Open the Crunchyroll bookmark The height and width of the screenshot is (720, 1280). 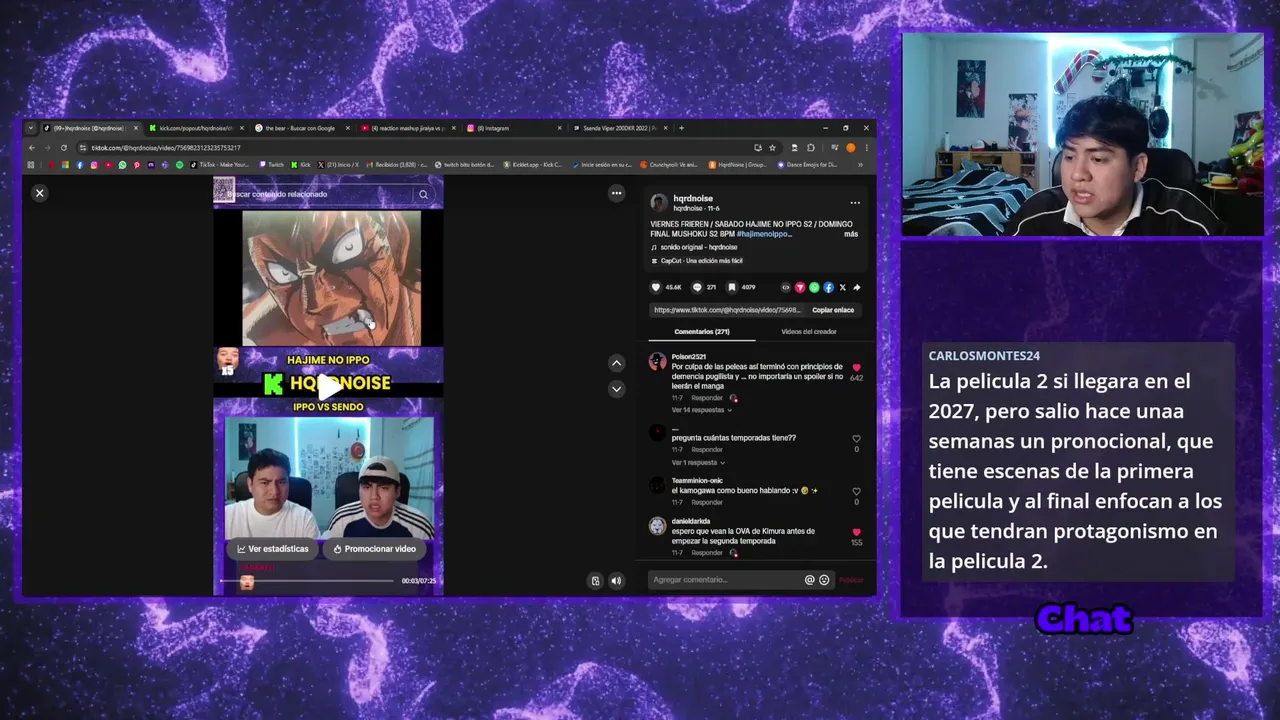(x=669, y=165)
